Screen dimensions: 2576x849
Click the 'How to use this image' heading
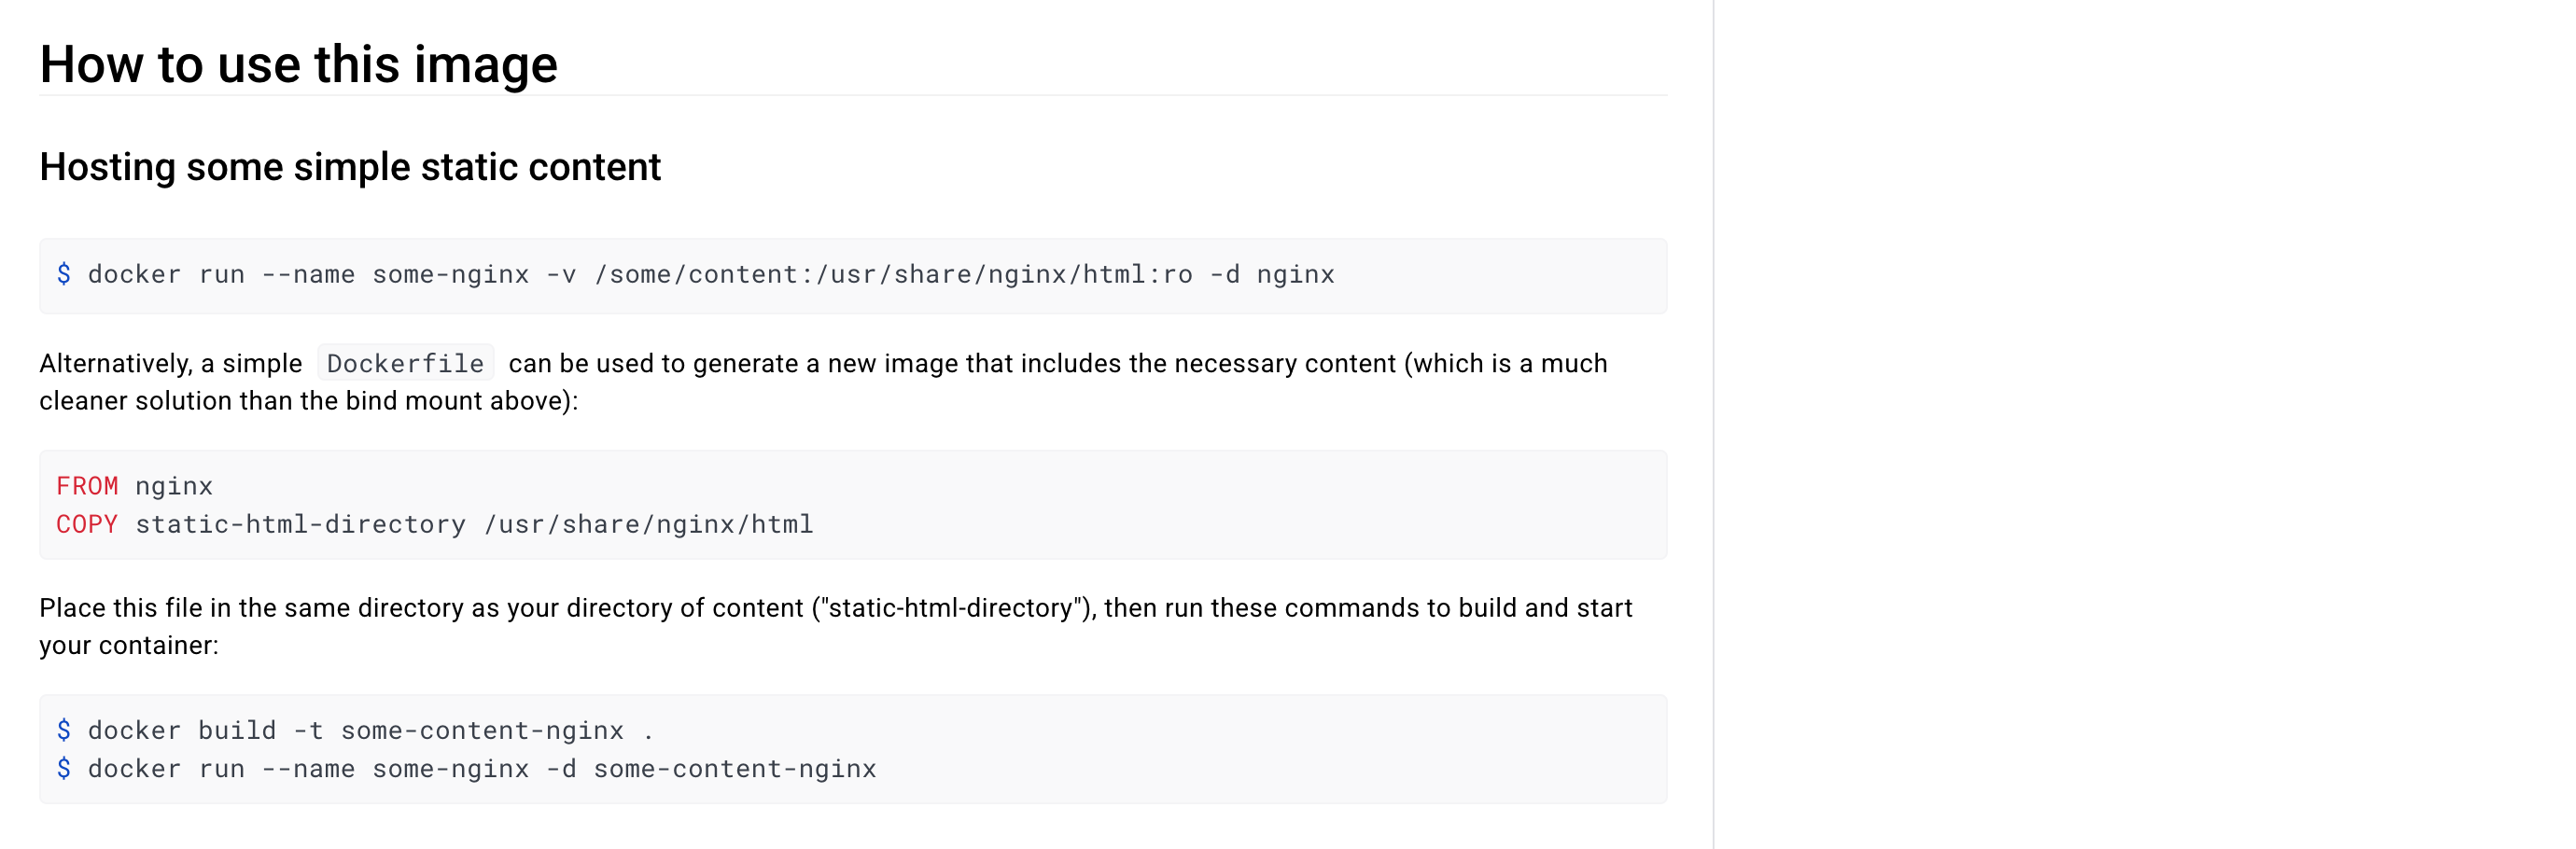[298, 65]
